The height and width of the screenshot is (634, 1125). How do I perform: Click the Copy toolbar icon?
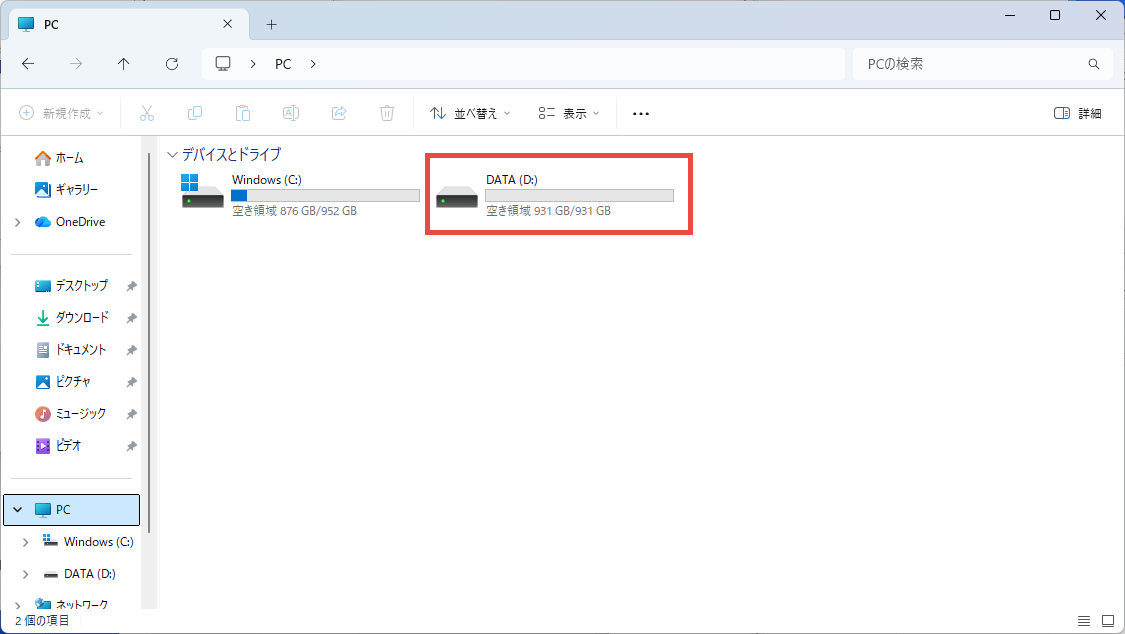195,113
